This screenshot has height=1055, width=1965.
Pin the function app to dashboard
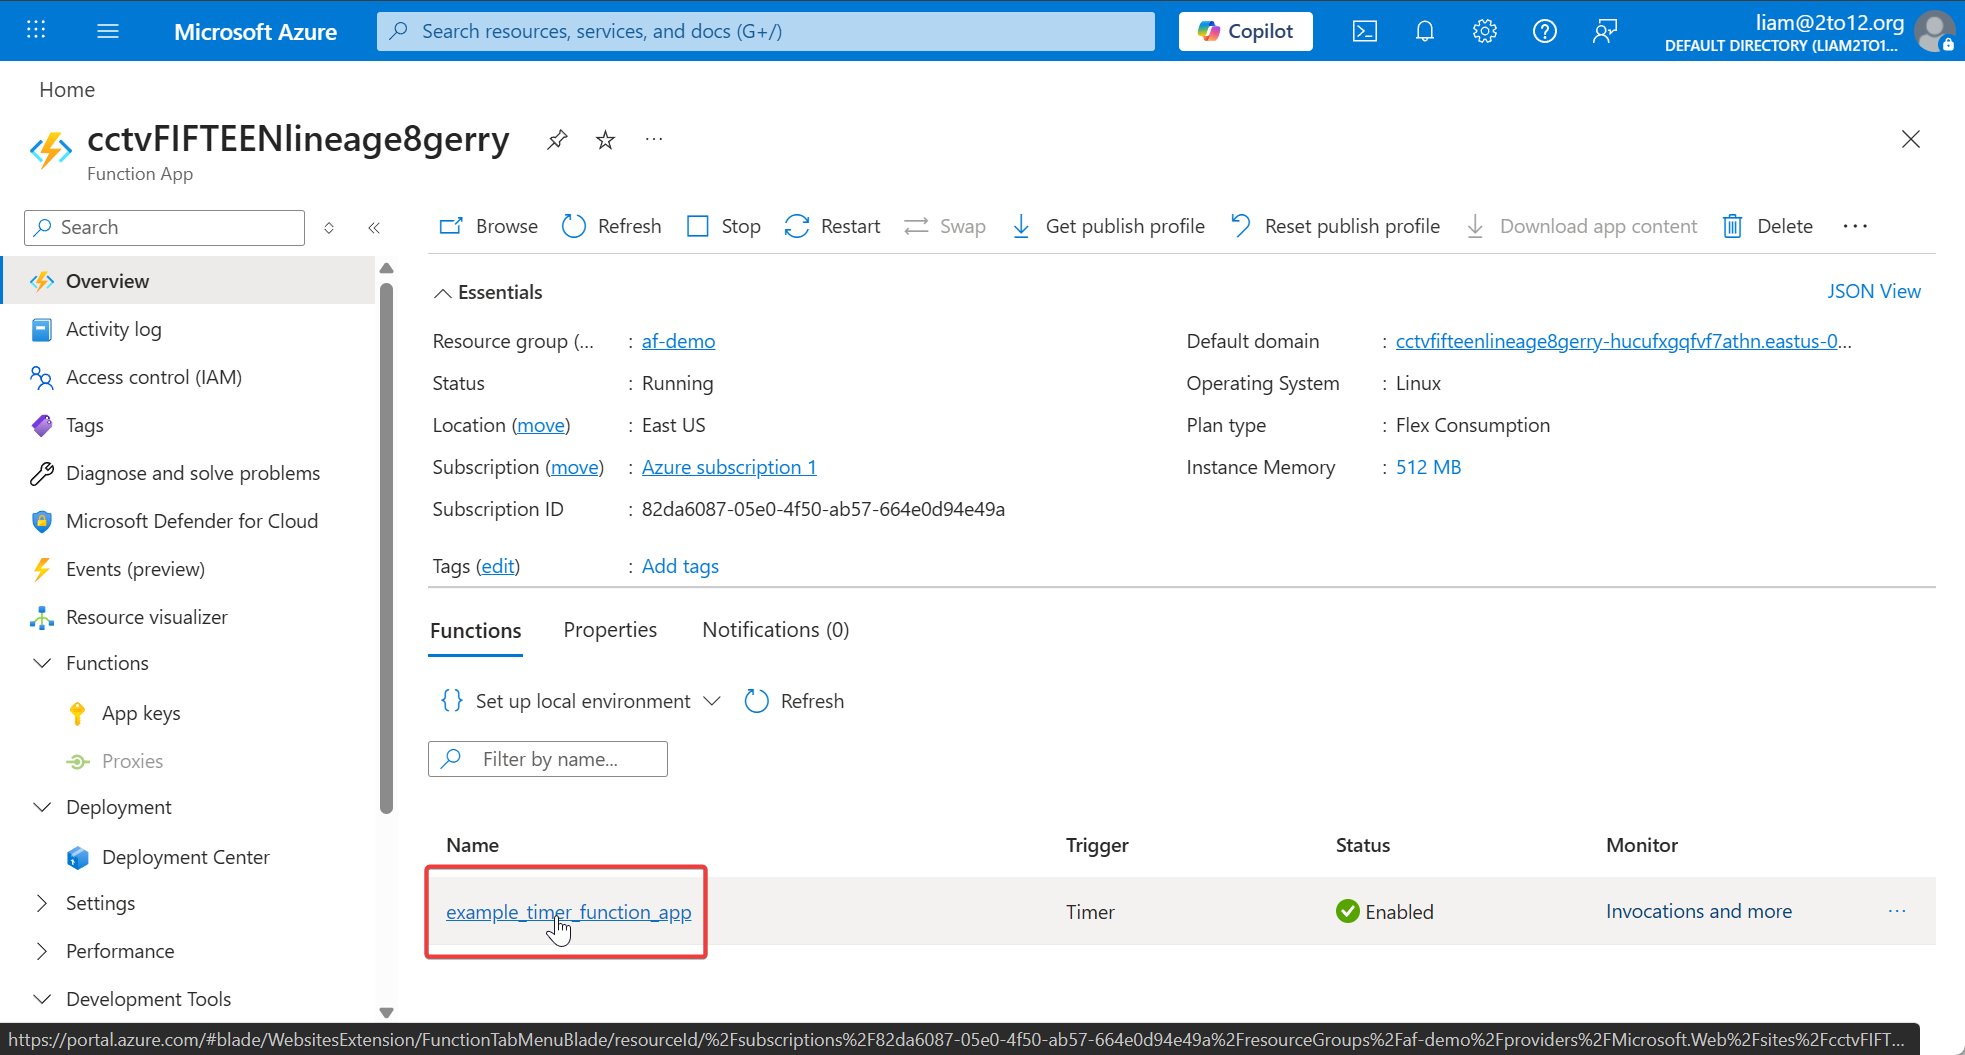click(x=557, y=140)
